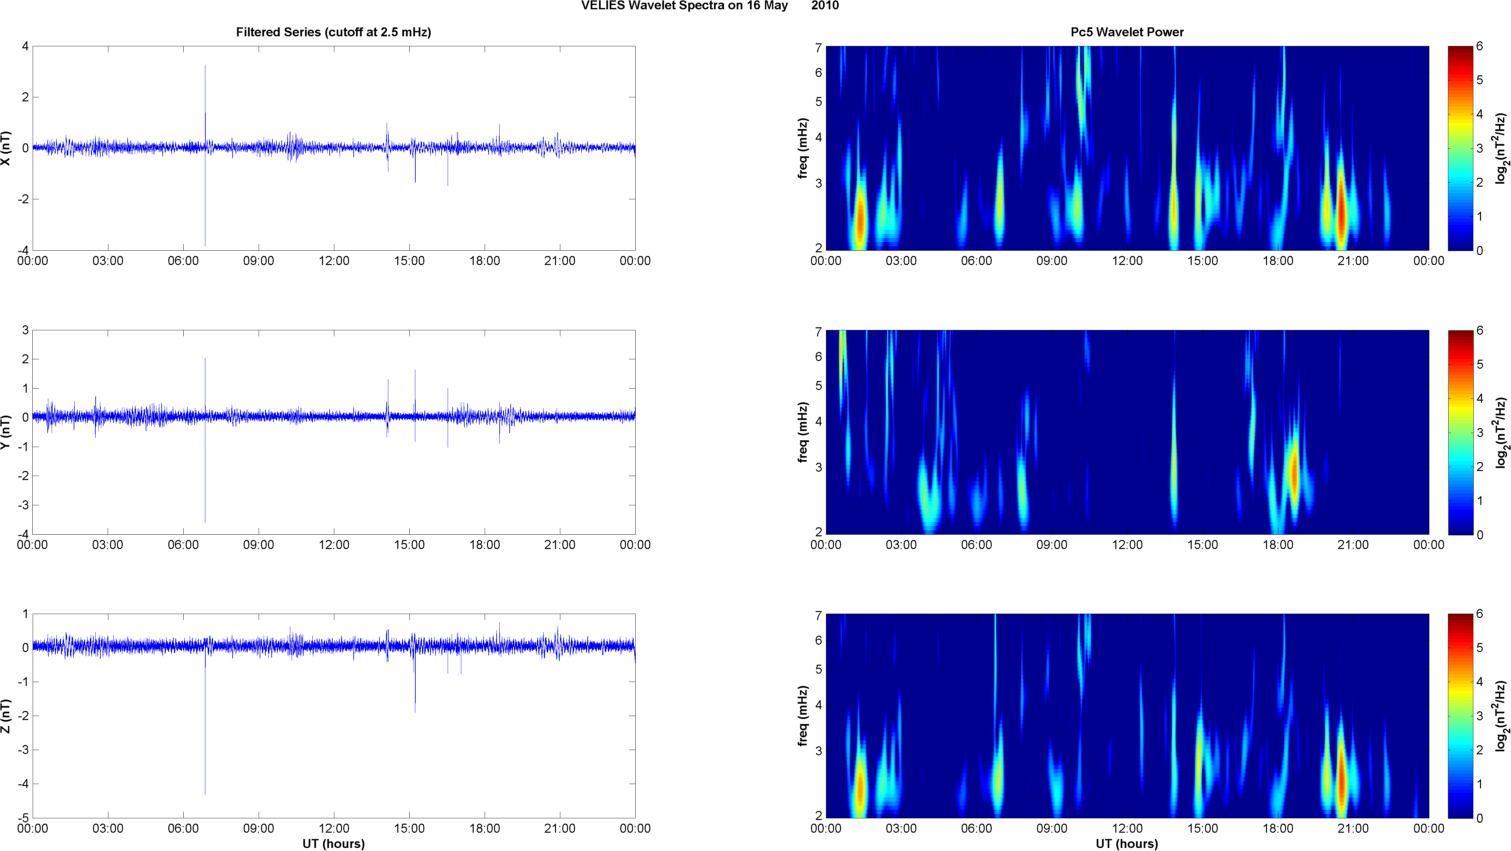The width and height of the screenshot is (1511, 851).
Task: Click the large spike in the X series plot
Action: coord(205,156)
